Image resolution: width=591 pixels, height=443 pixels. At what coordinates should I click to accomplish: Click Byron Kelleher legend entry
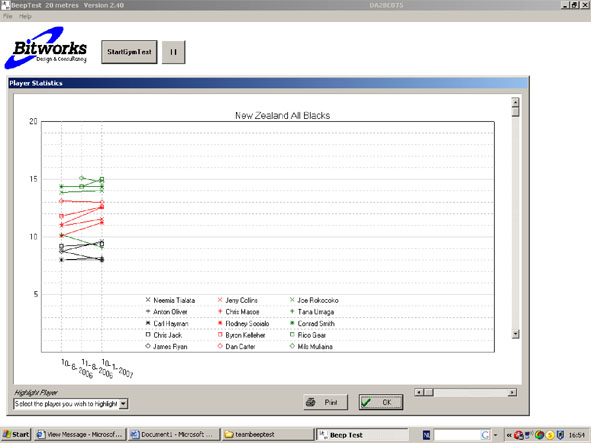click(242, 335)
